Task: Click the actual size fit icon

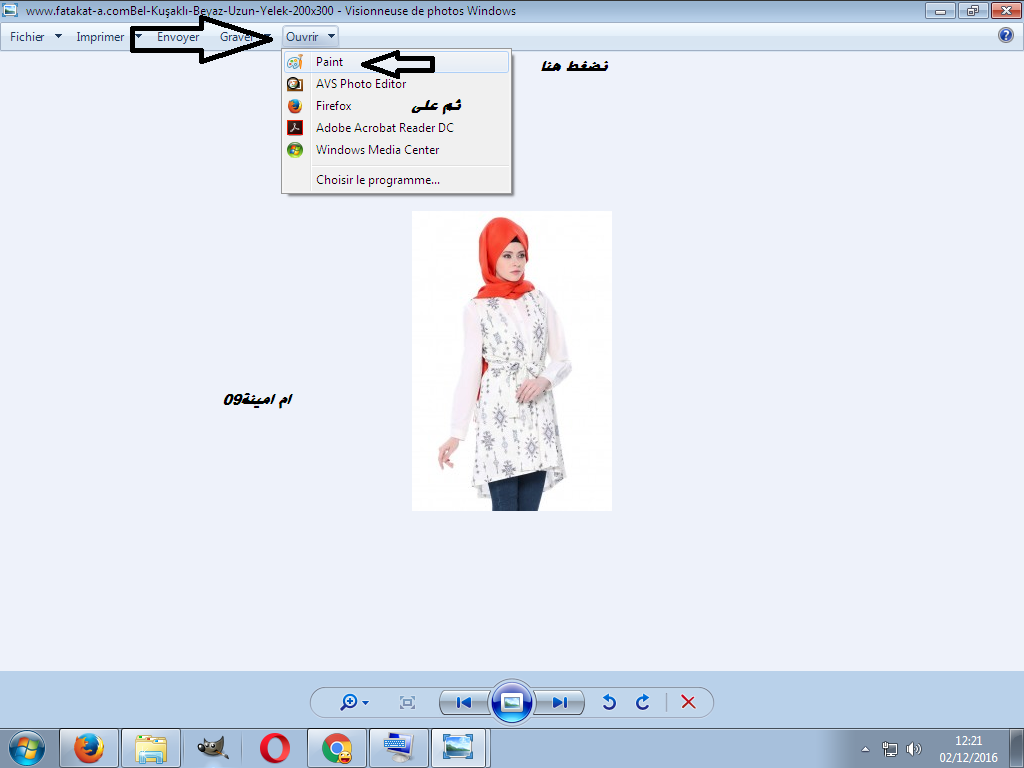Action: coord(407,703)
